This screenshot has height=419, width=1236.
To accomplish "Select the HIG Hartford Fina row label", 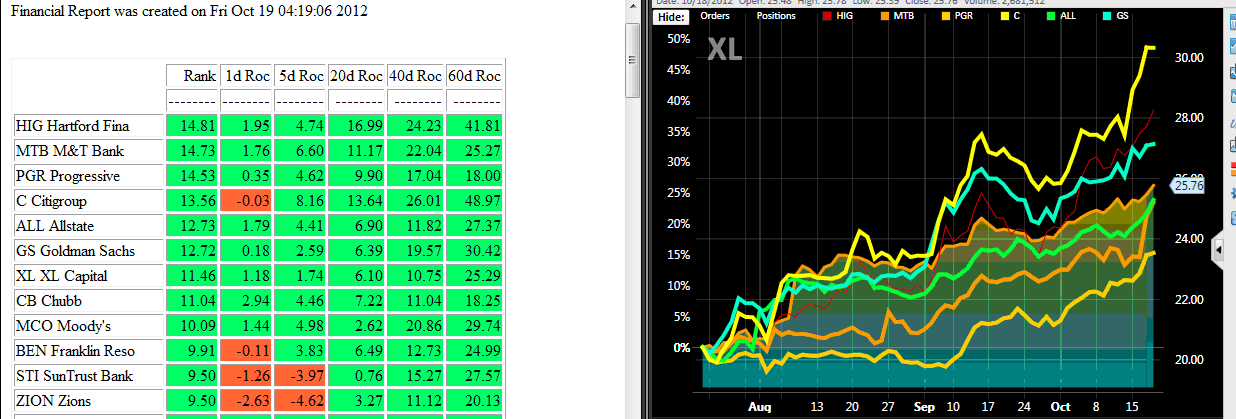I will tap(88, 126).
